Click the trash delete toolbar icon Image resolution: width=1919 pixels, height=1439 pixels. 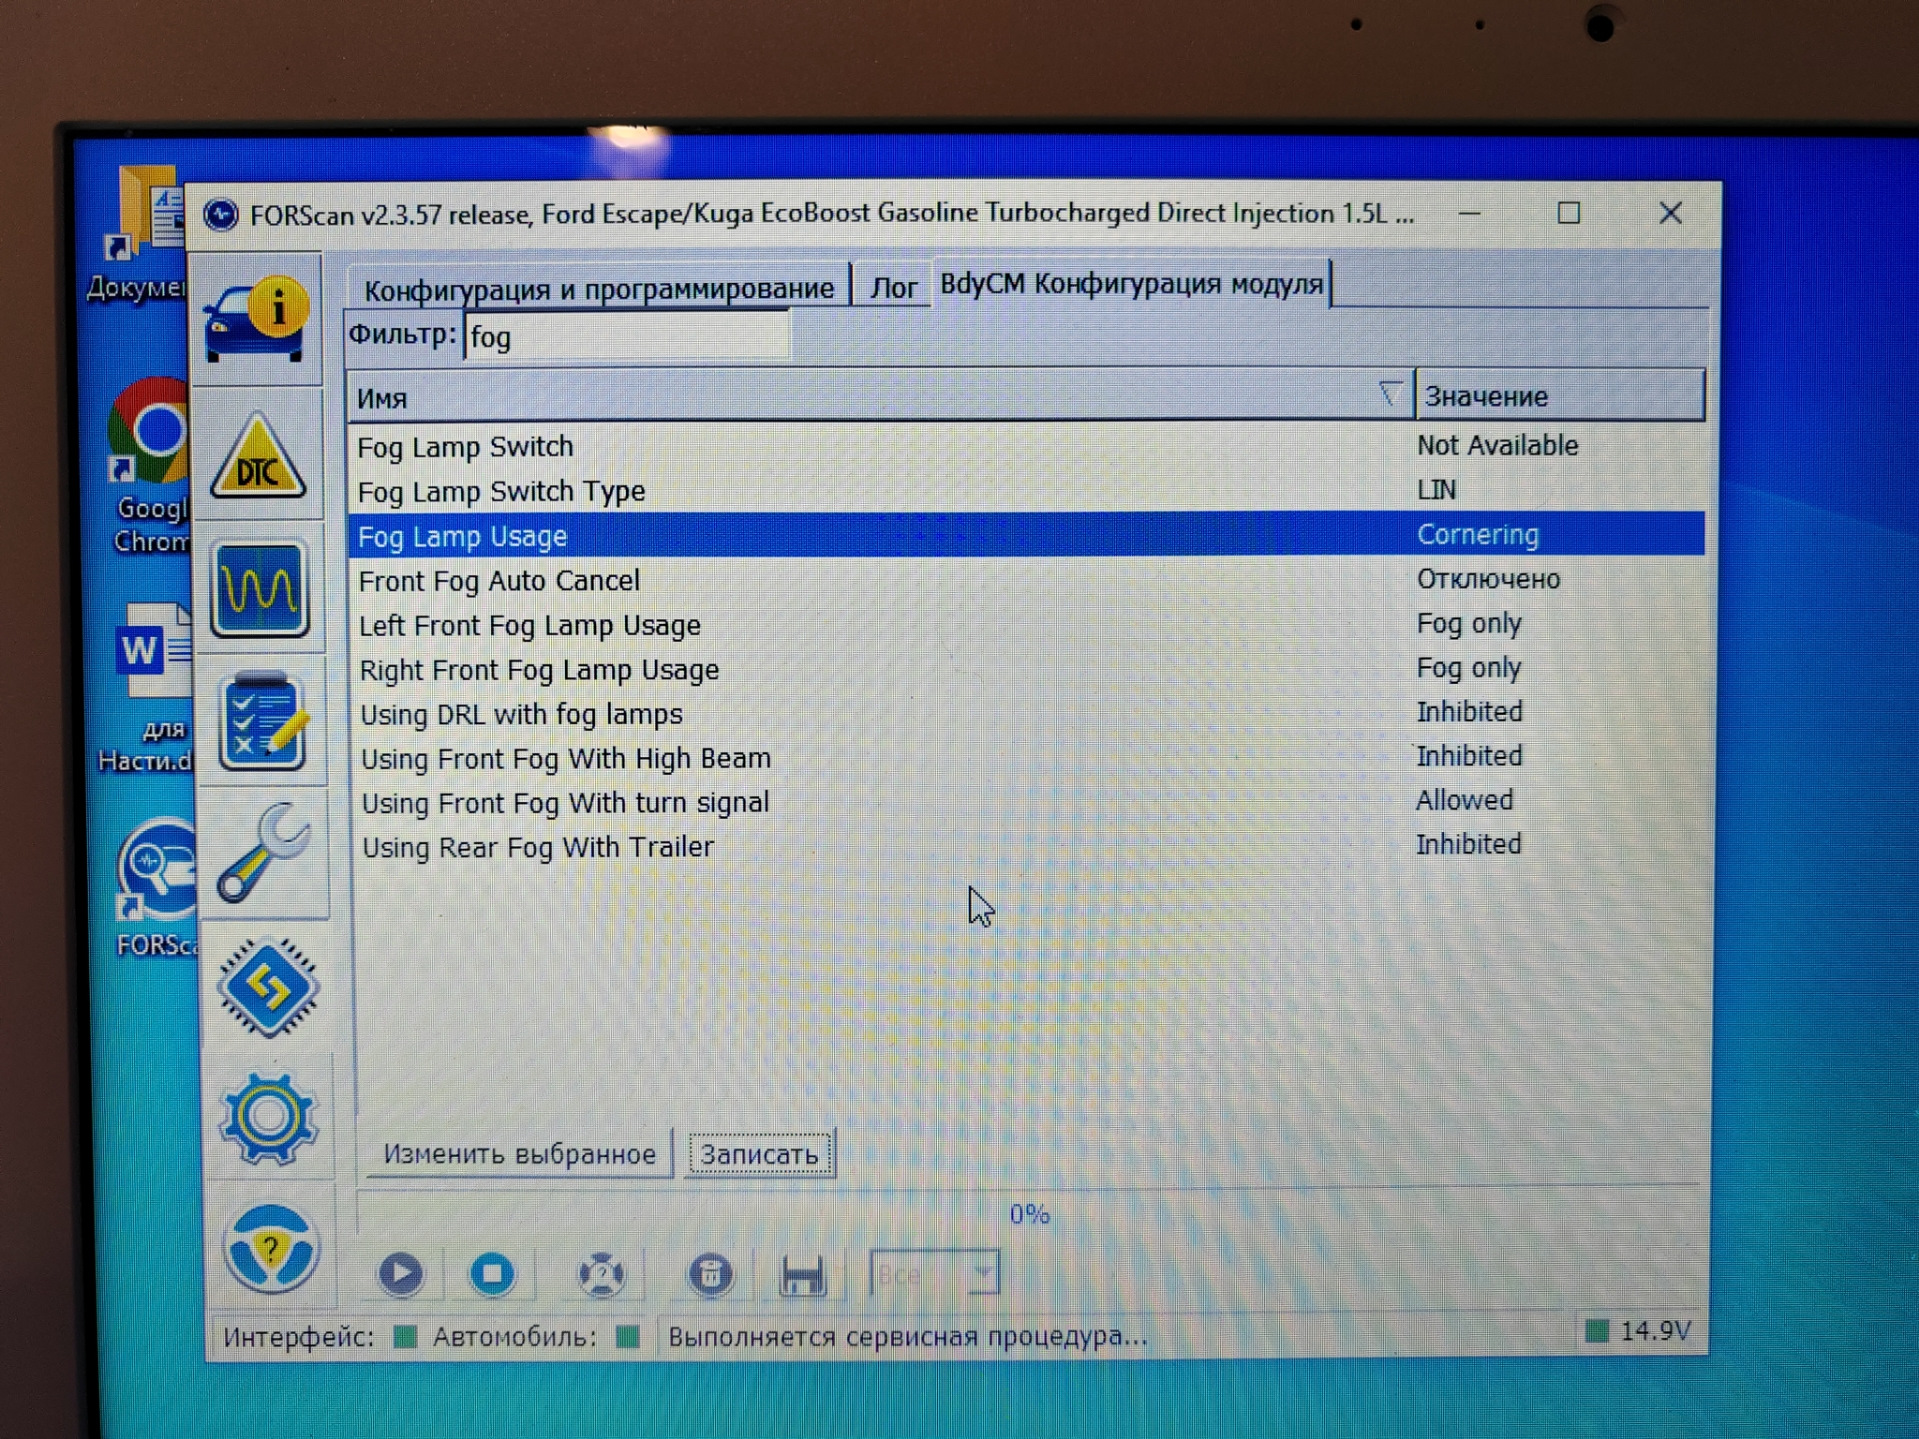pyautogui.click(x=710, y=1275)
